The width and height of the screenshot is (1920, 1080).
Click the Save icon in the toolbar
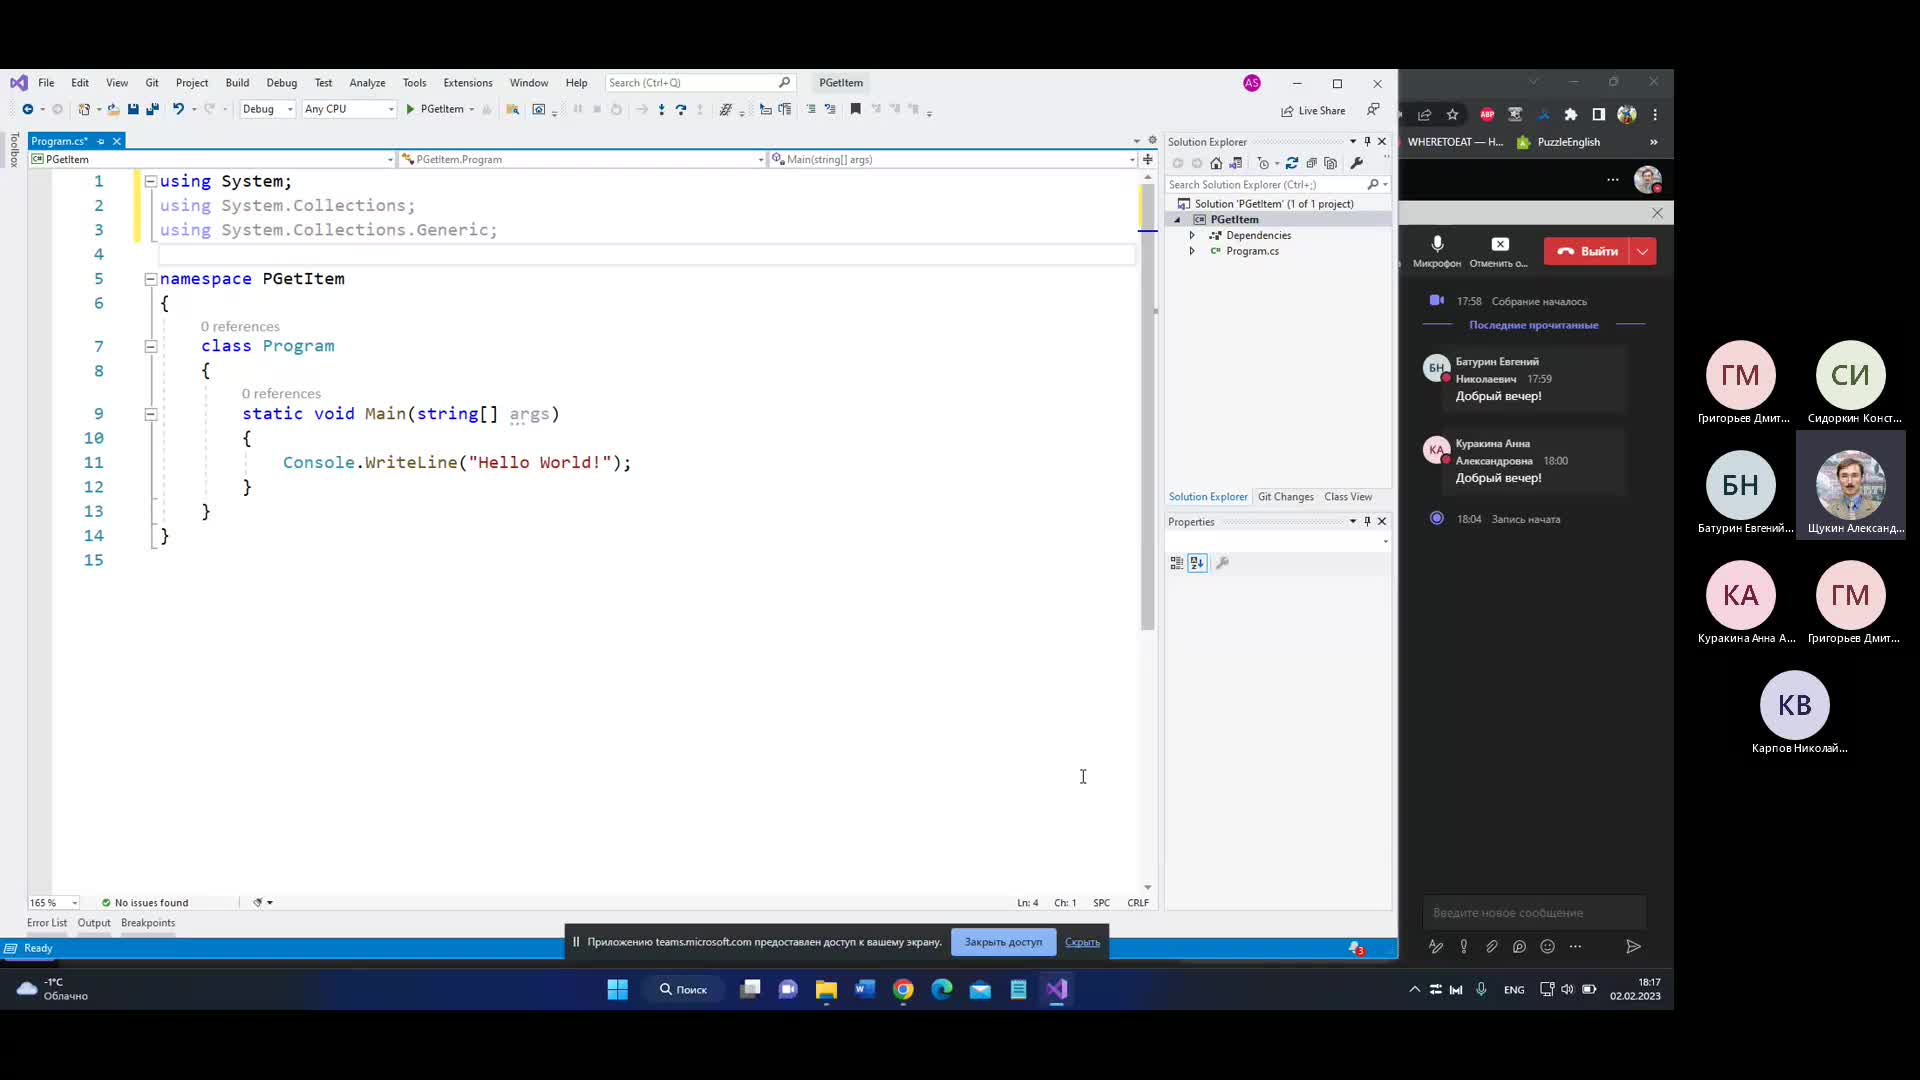click(133, 109)
